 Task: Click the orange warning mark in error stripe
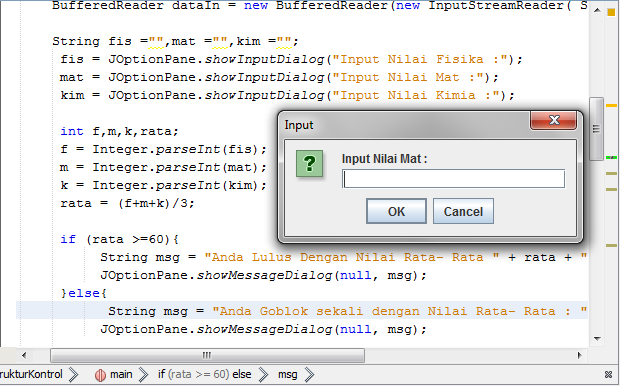(611, 106)
